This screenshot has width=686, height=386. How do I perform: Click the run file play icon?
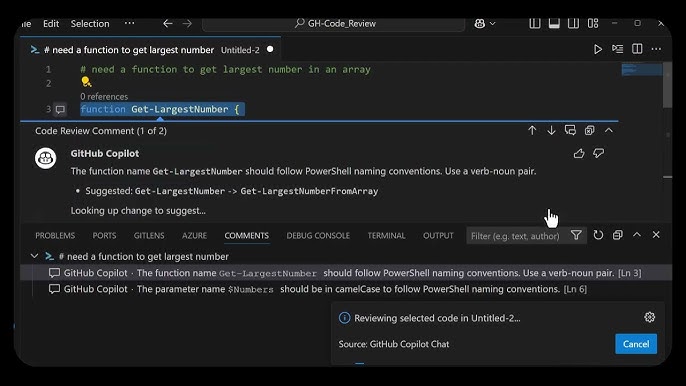coord(598,49)
